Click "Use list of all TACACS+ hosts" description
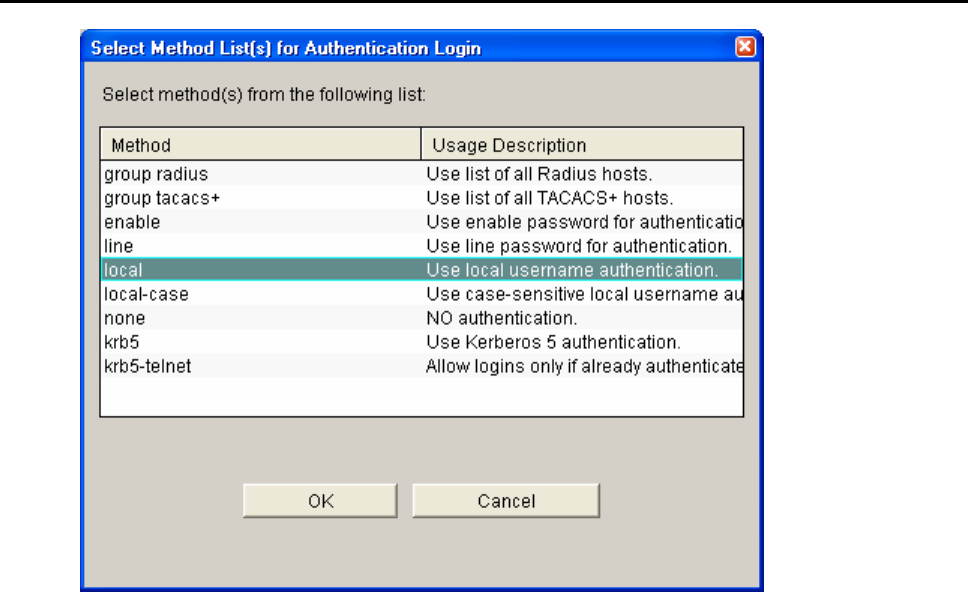 549,198
